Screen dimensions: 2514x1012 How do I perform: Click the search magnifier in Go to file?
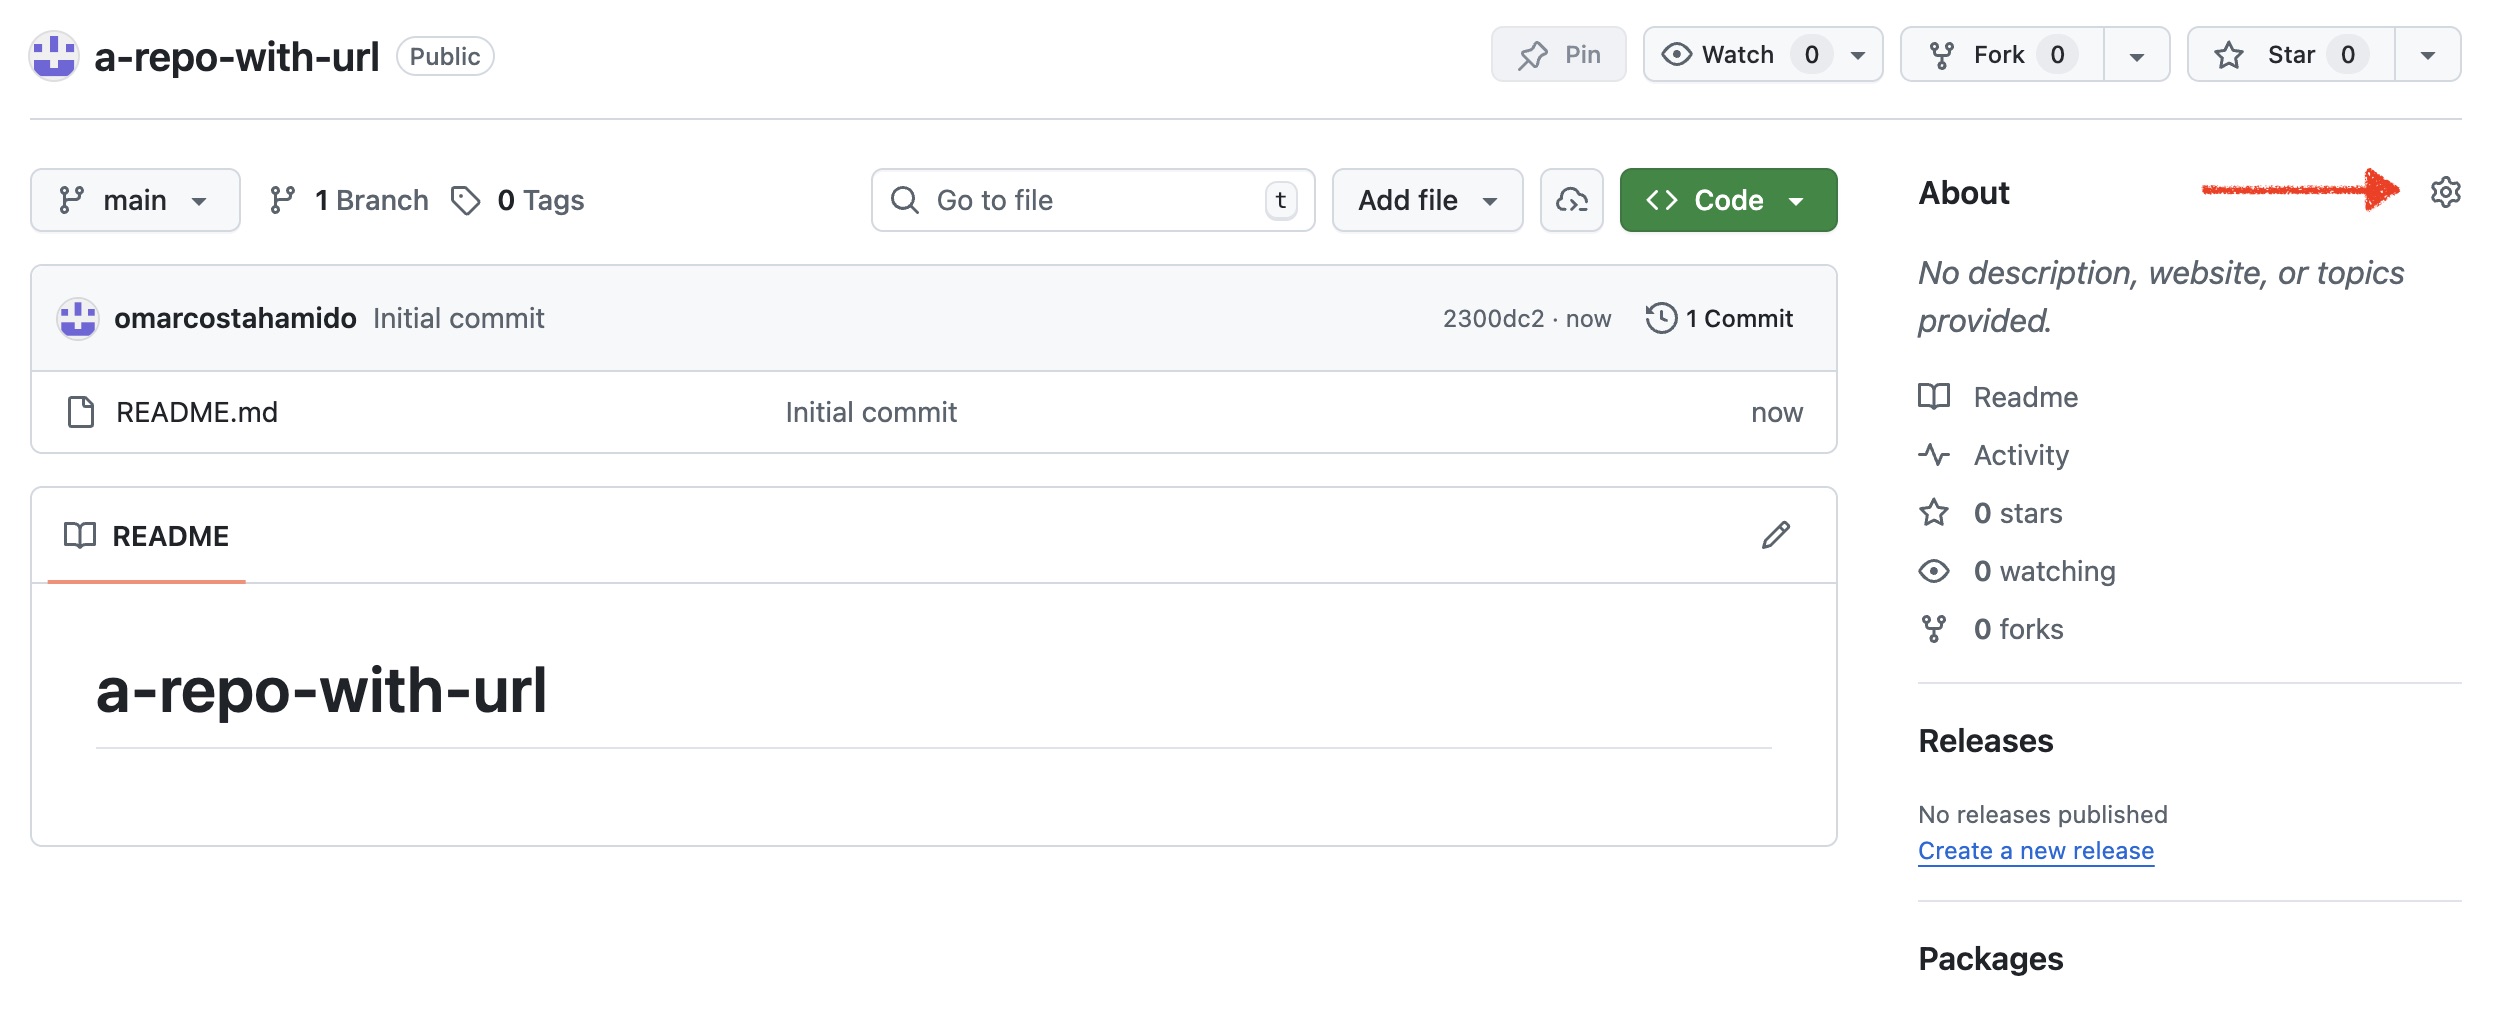click(904, 200)
